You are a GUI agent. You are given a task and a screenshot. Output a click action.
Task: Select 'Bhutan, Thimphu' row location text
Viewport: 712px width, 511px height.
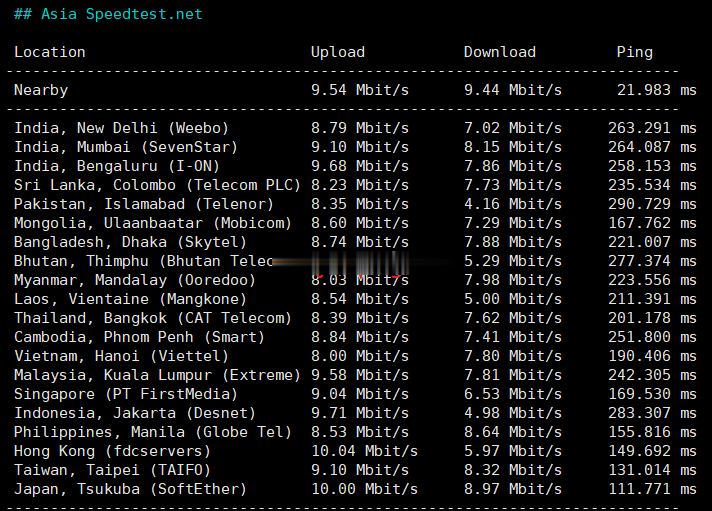click(x=81, y=262)
